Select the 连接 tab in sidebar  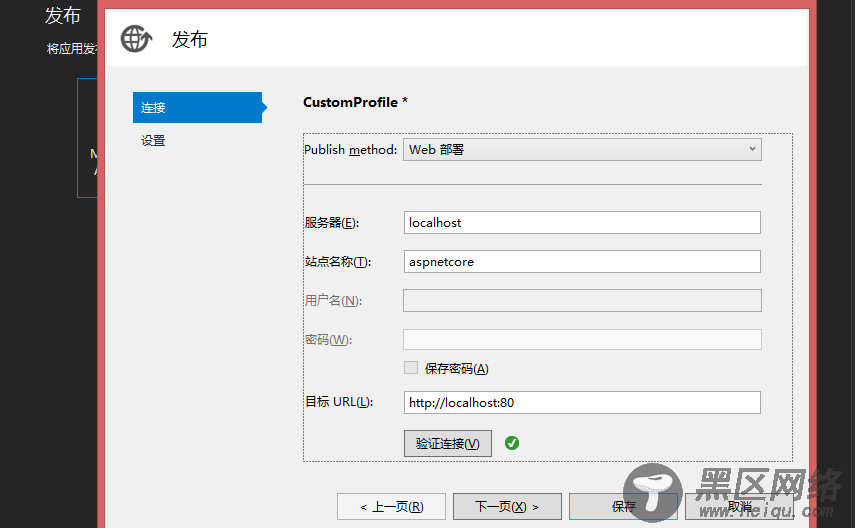pyautogui.click(x=197, y=107)
